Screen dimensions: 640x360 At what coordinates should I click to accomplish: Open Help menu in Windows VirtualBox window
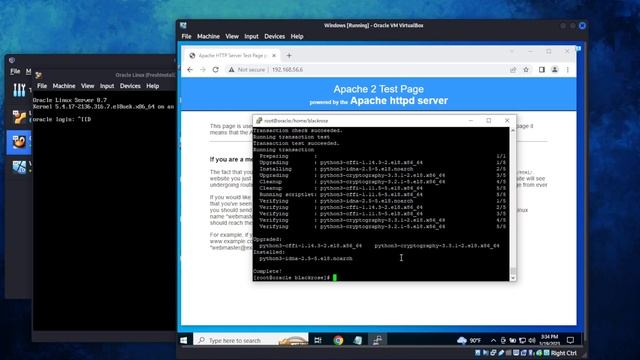[x=297, y=36]
